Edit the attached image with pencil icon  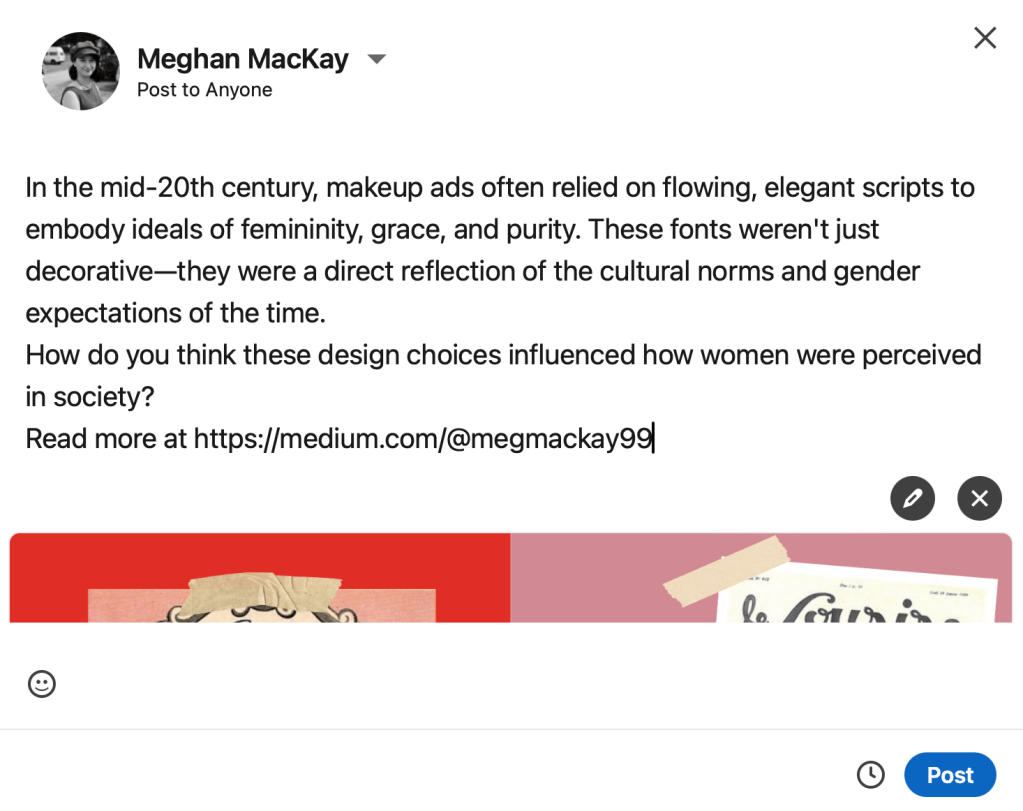pos(912,498)
